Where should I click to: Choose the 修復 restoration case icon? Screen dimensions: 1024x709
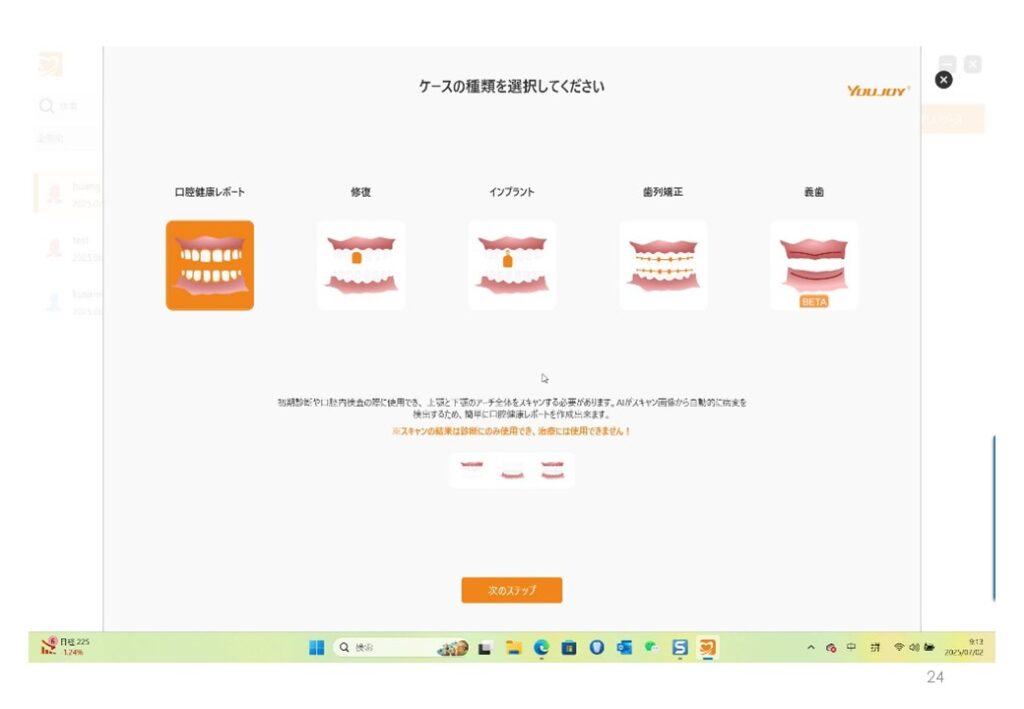tap(361, 265)
